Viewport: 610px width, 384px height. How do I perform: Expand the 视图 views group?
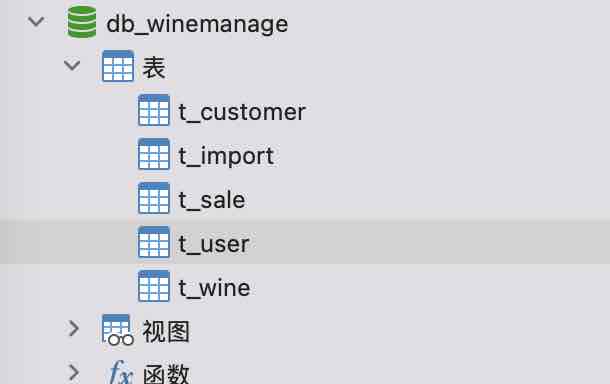(x=74, y=328)
